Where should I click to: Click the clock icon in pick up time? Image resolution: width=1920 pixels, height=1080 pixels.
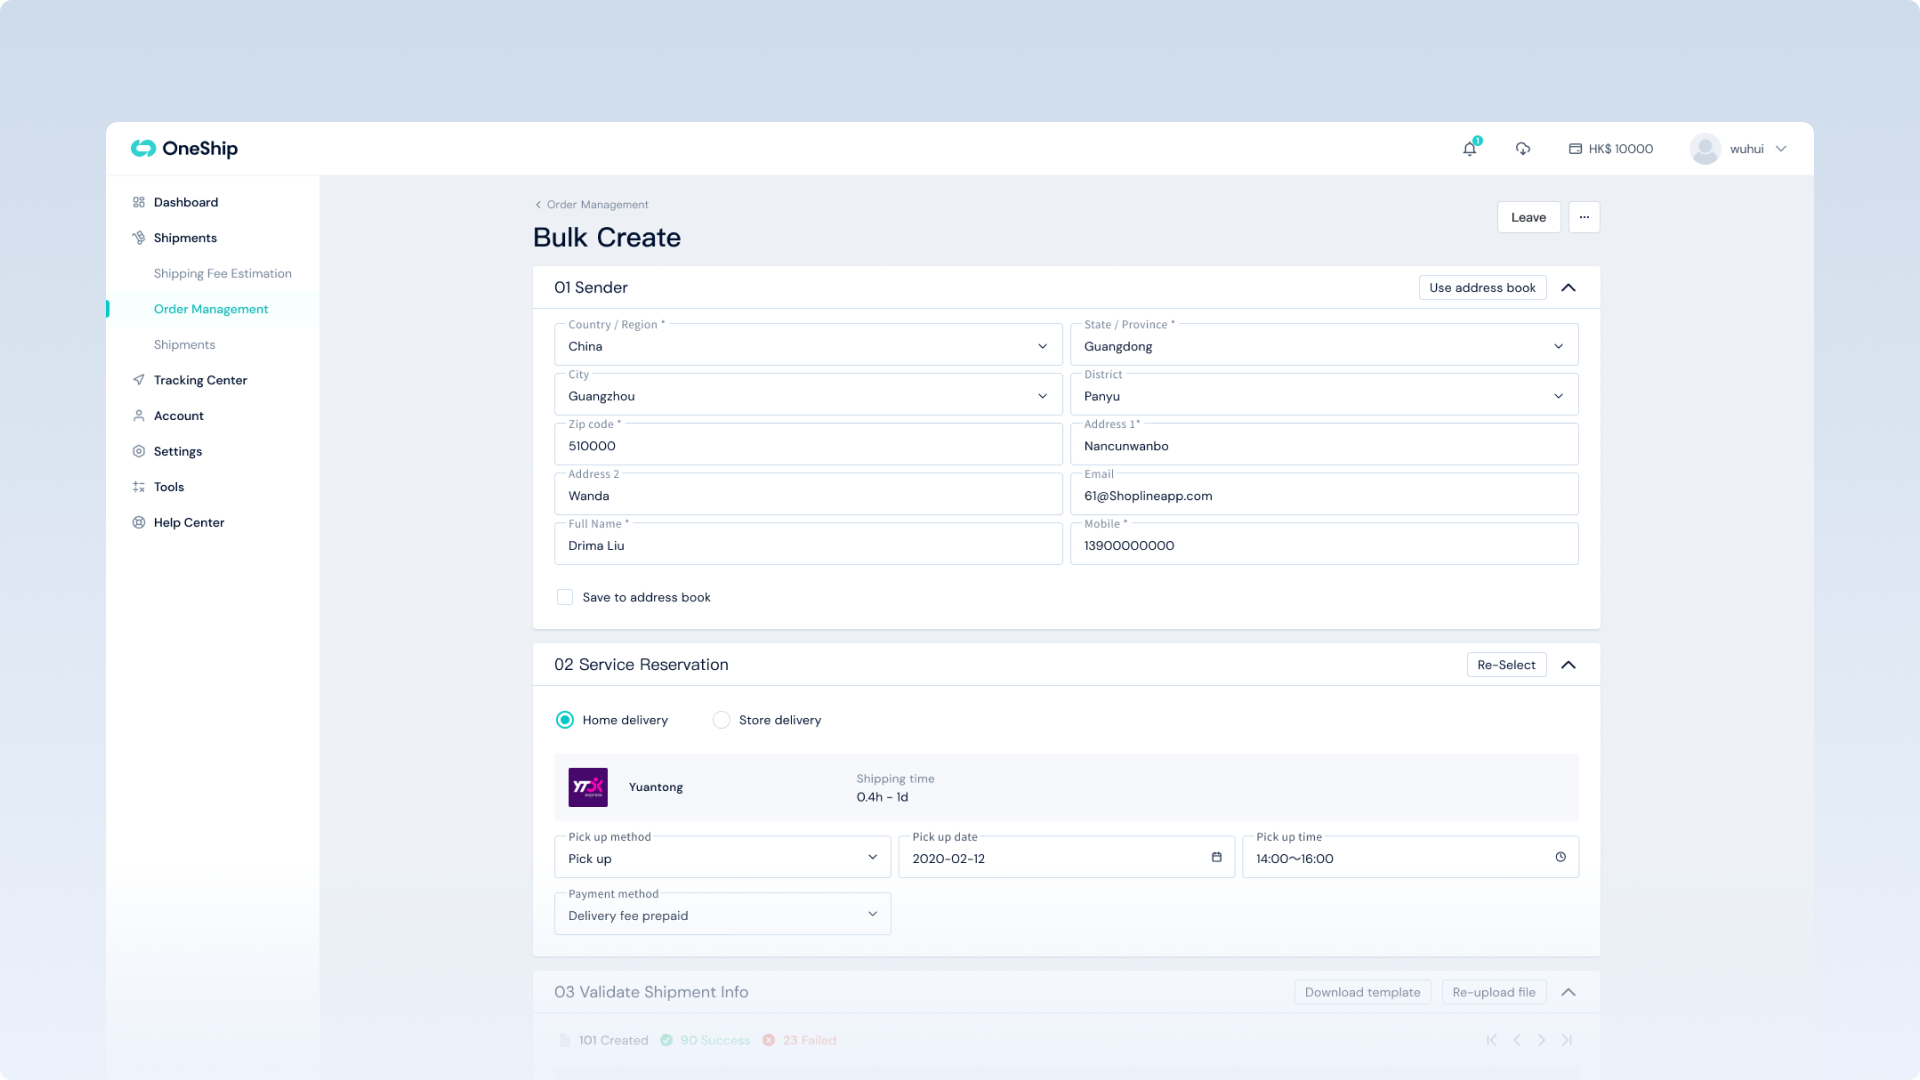[1560, 857]
